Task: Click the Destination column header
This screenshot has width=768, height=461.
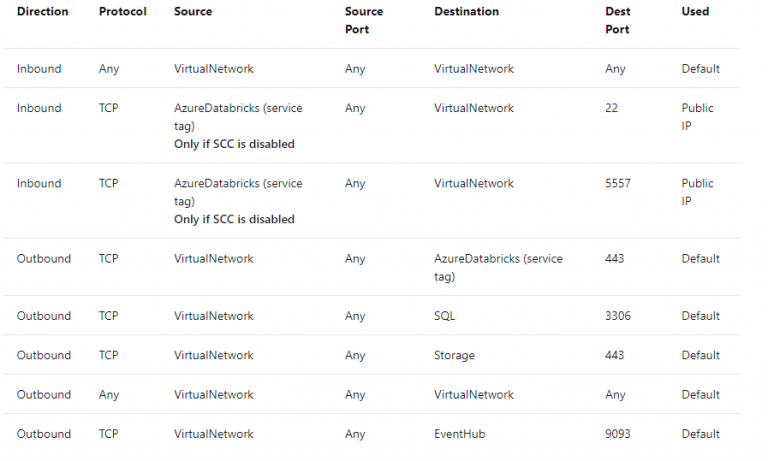Action: click(x=466, y=12)
